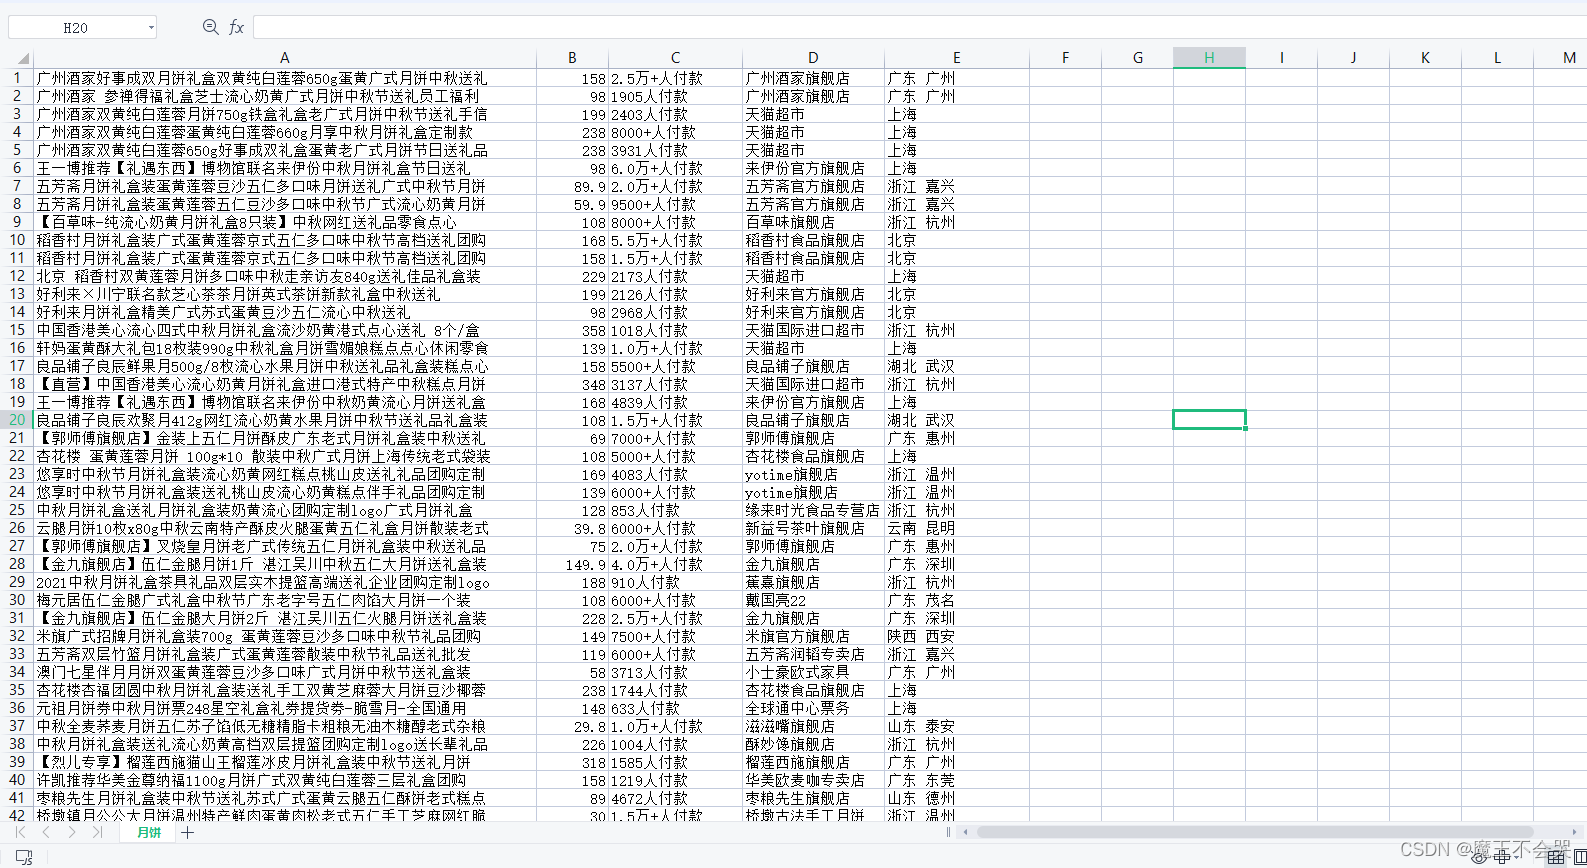Viewport: 1587px width, 868px height.
Task: Add a new sheet with the plus icon
Action: coord(188,832)
